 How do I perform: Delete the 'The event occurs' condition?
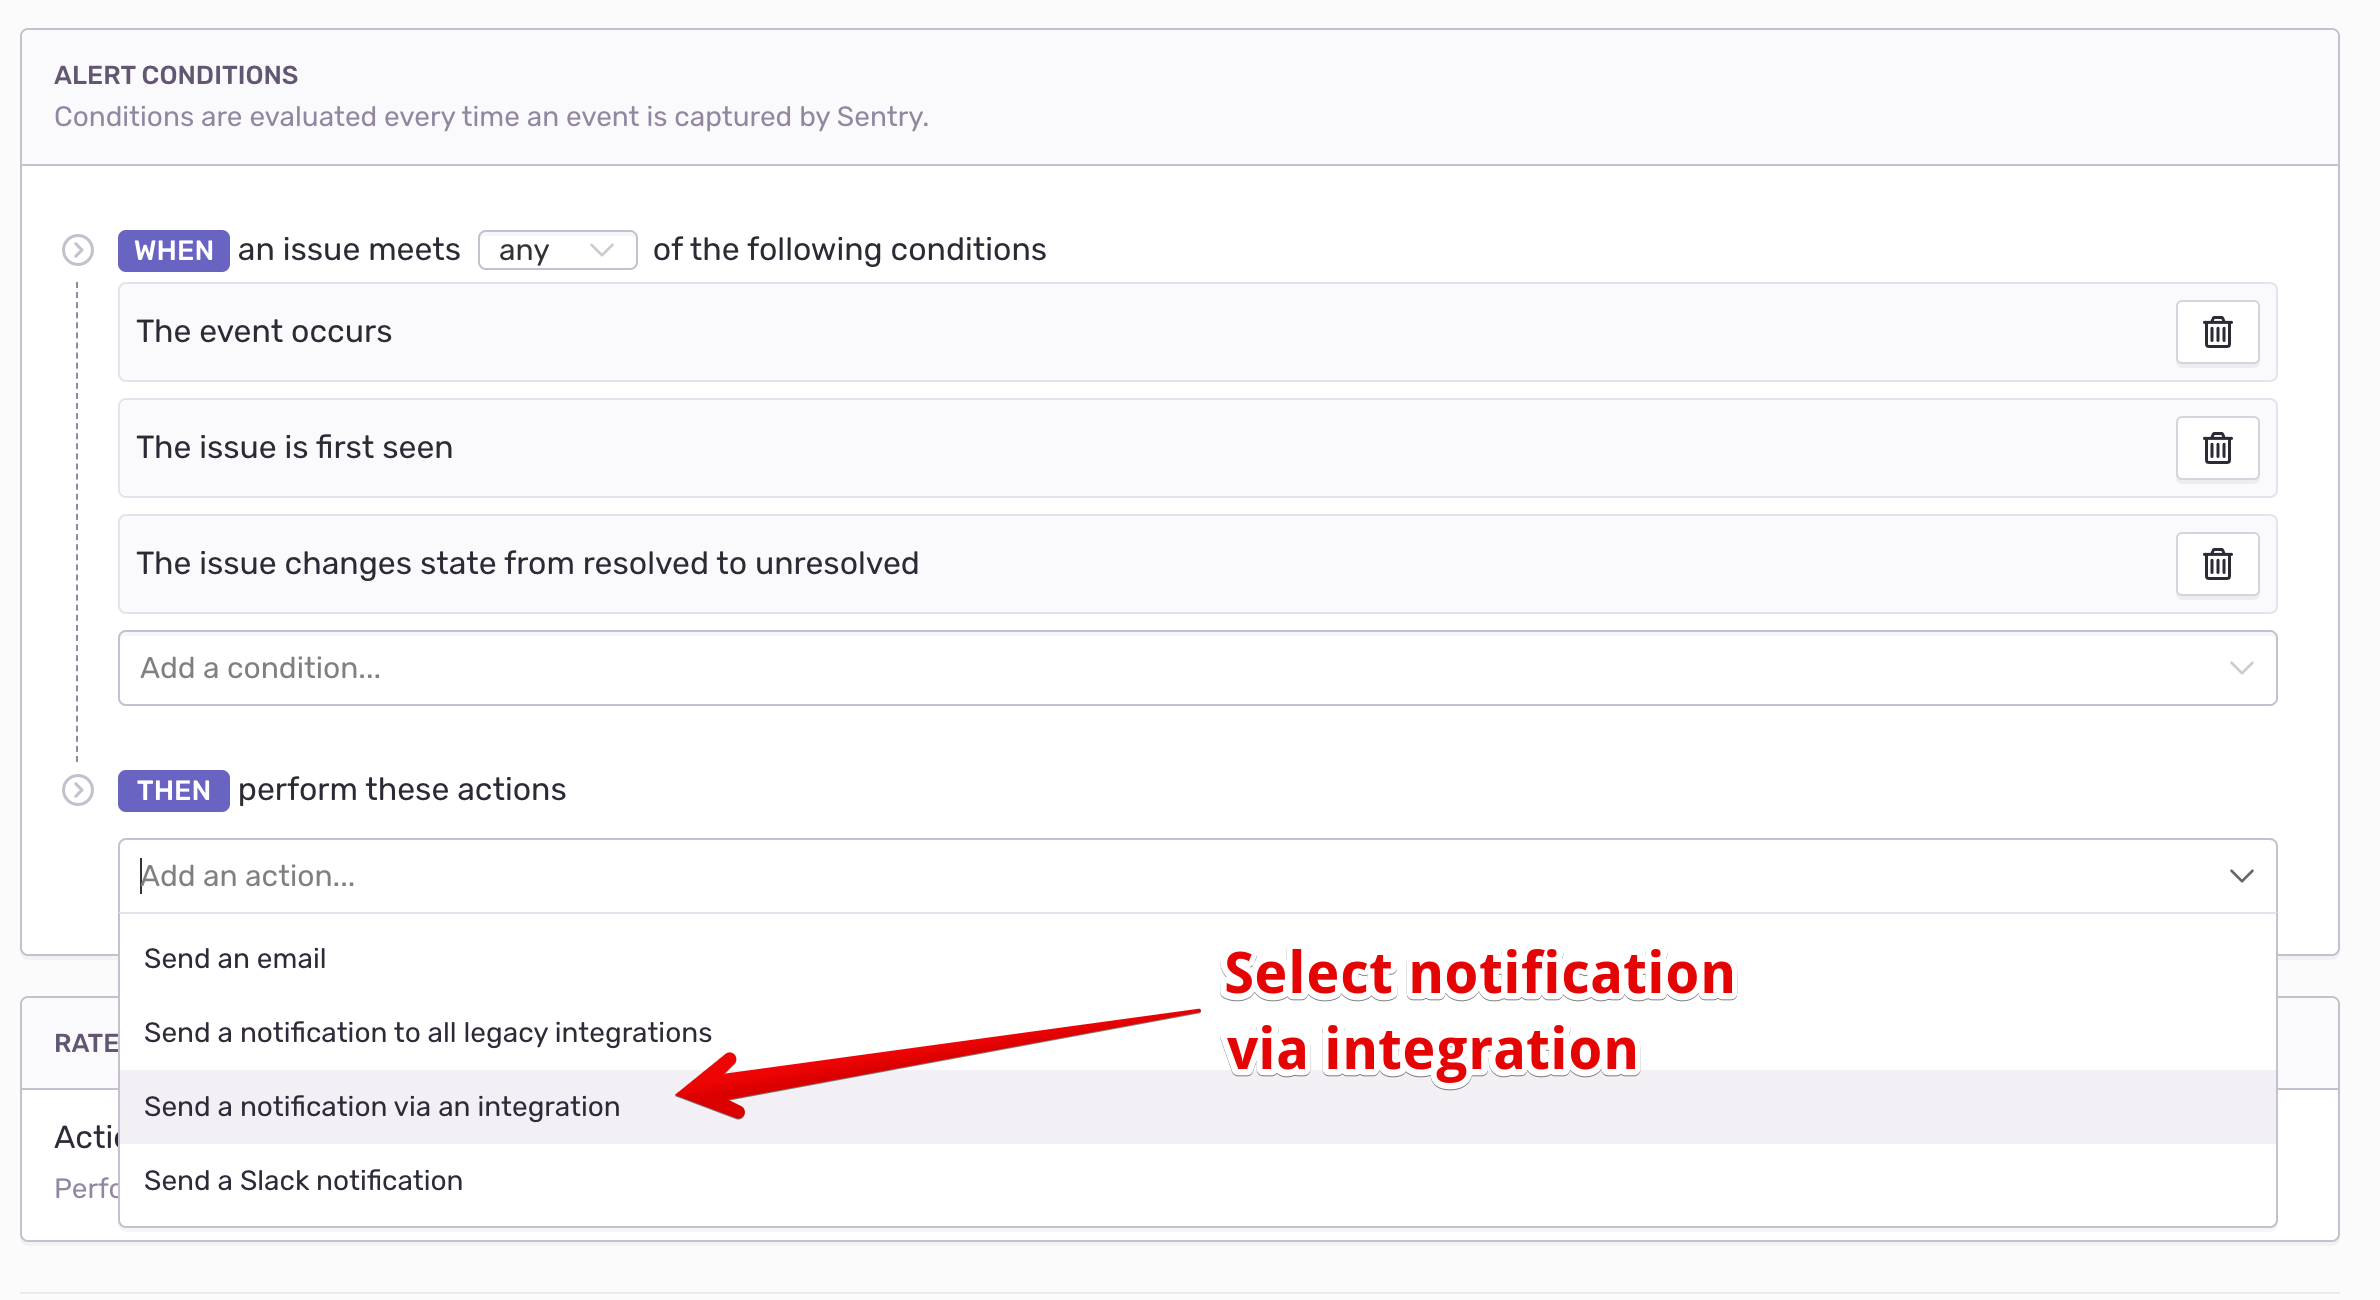pyautogui.click(x=2217, y=332)
